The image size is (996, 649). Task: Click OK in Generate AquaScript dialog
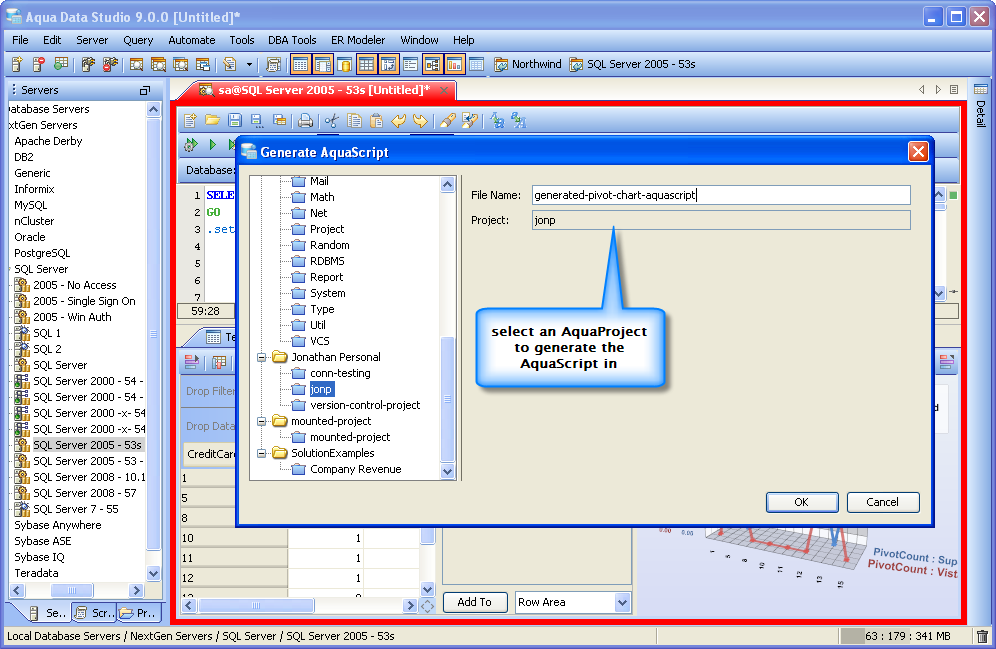pyautogui.click(x=802, y=502)
